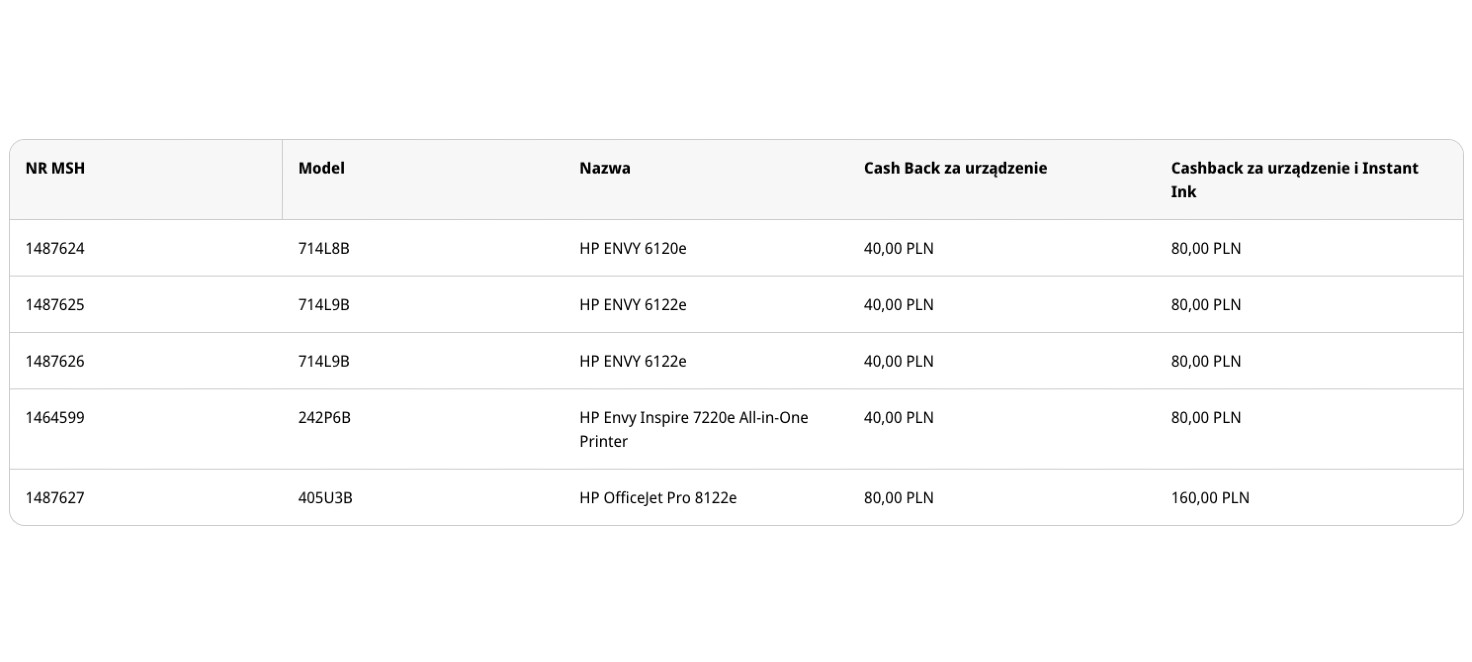Click the 160,00 PLN cashback value
The width and height of the screenshot is (1472, 662).
[x=1210, y=497]
